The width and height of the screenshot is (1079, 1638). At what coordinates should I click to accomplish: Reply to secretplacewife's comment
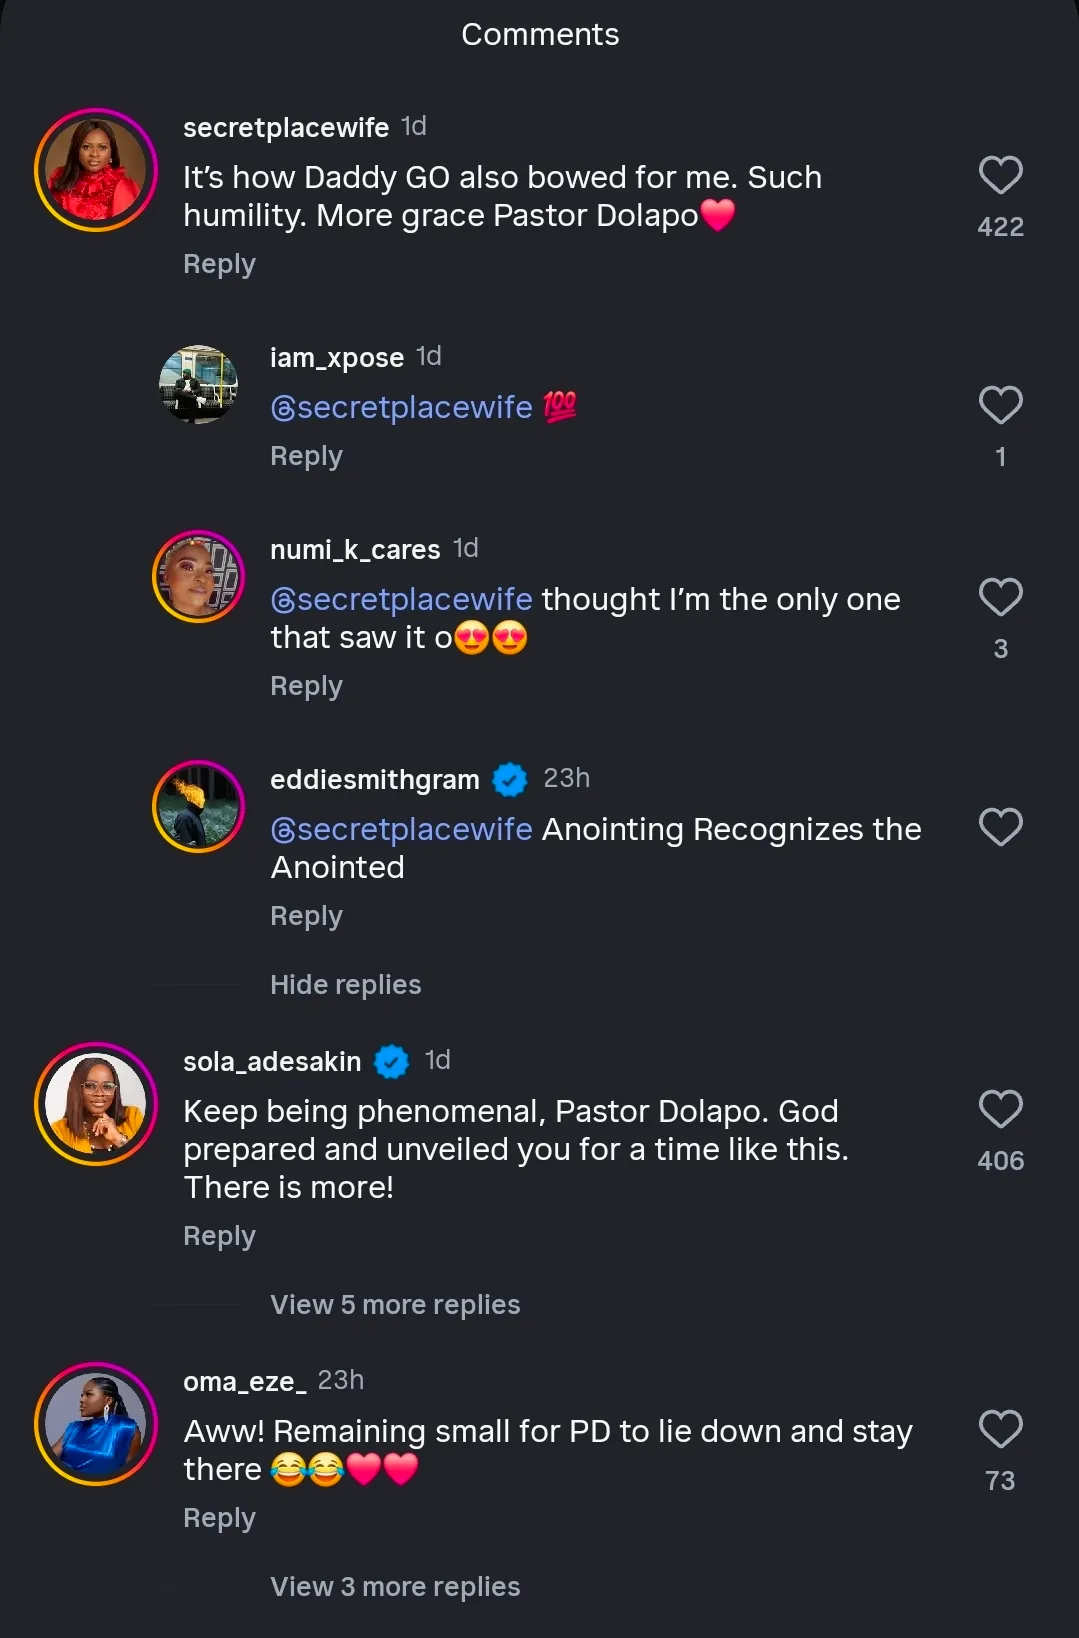tap(219, 264)
